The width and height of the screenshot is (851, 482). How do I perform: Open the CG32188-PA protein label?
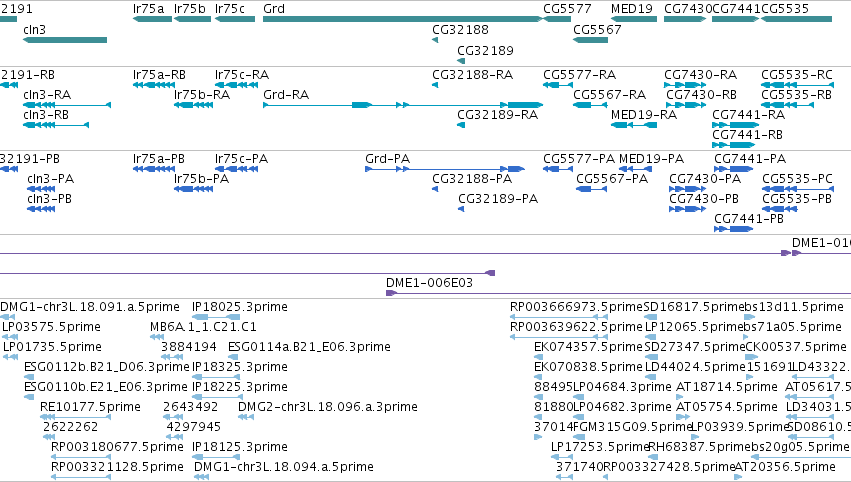472,179
